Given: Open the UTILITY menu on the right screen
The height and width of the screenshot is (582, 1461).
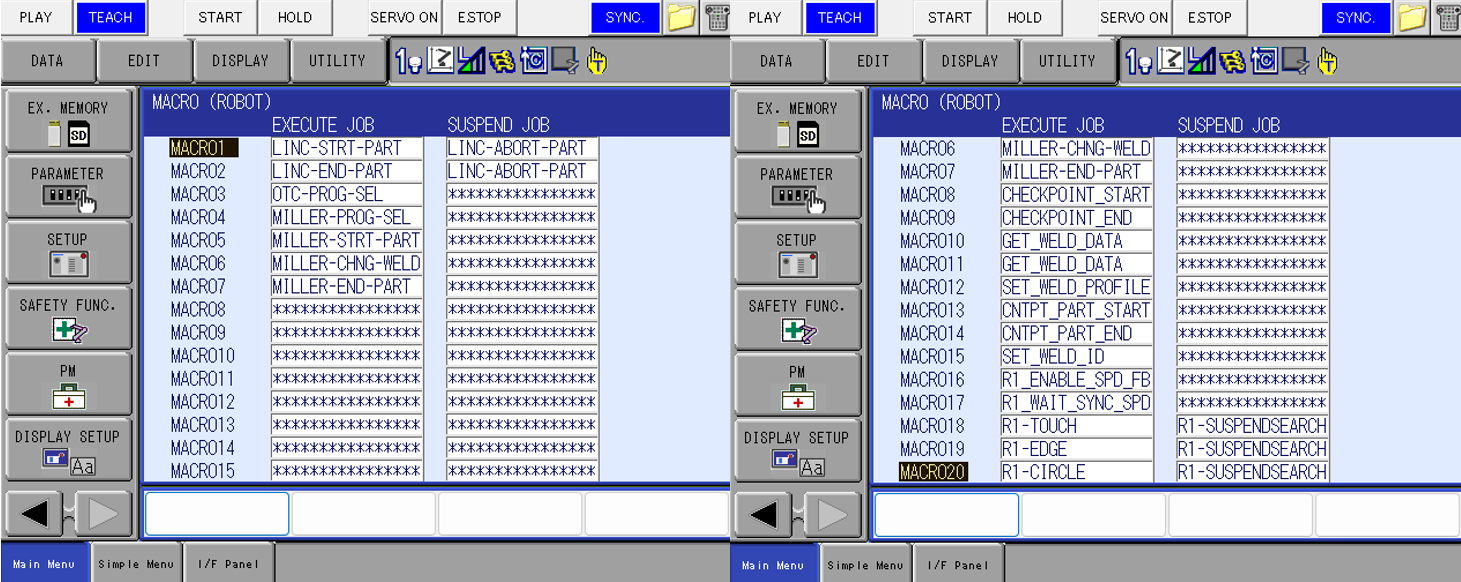Looking at the screenshot, I should point(1067,61).
